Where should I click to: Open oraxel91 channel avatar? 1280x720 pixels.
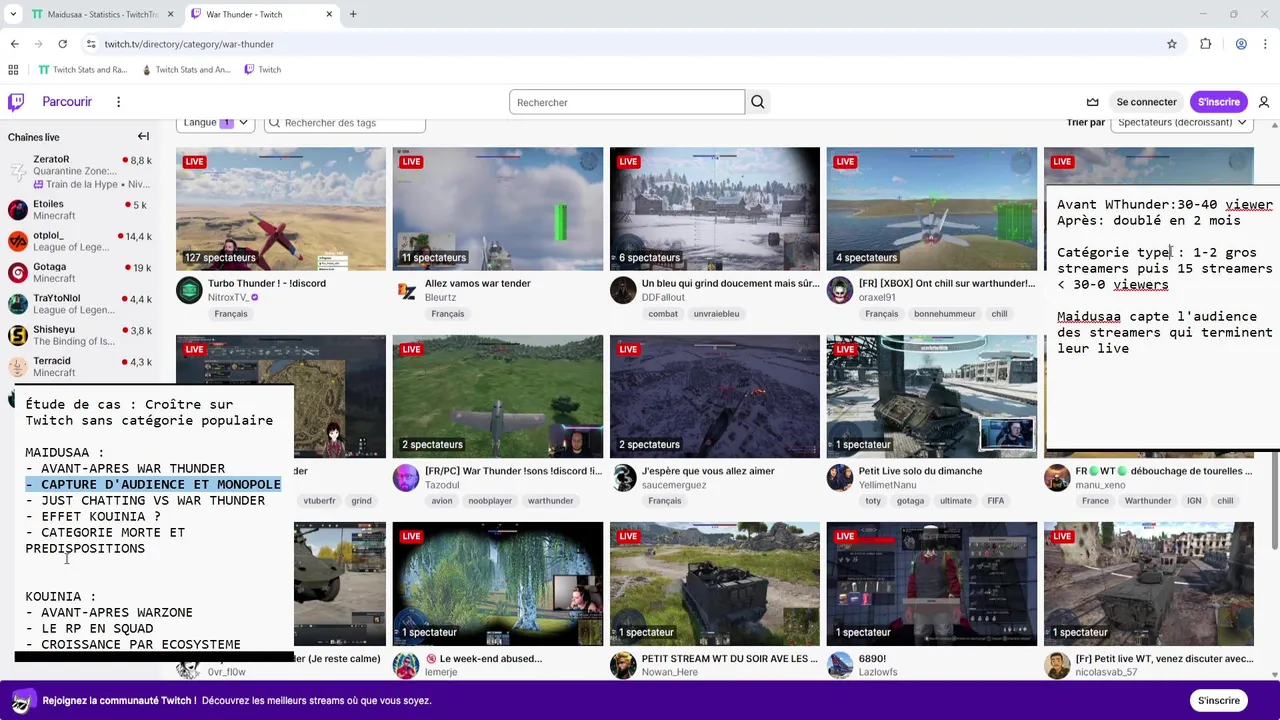click(840, 291)
